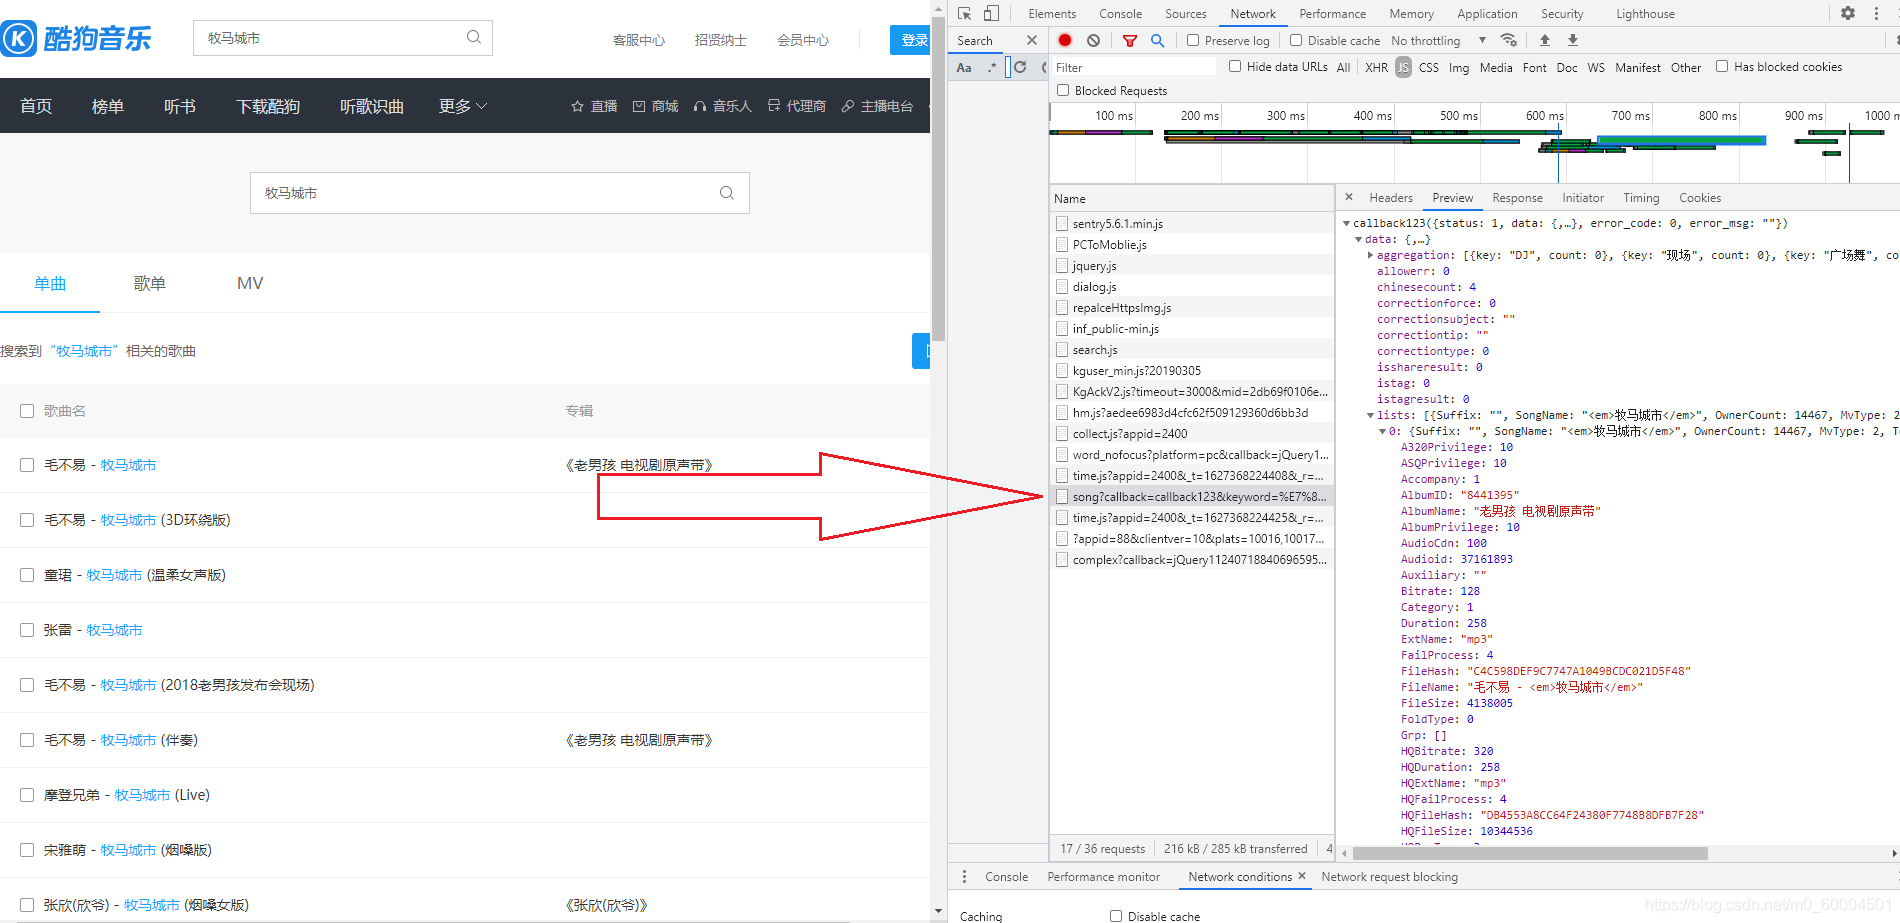Switch to the Console tab
The width and height of the screenshot is (1900, 923).
click(x=1120, y=14)
